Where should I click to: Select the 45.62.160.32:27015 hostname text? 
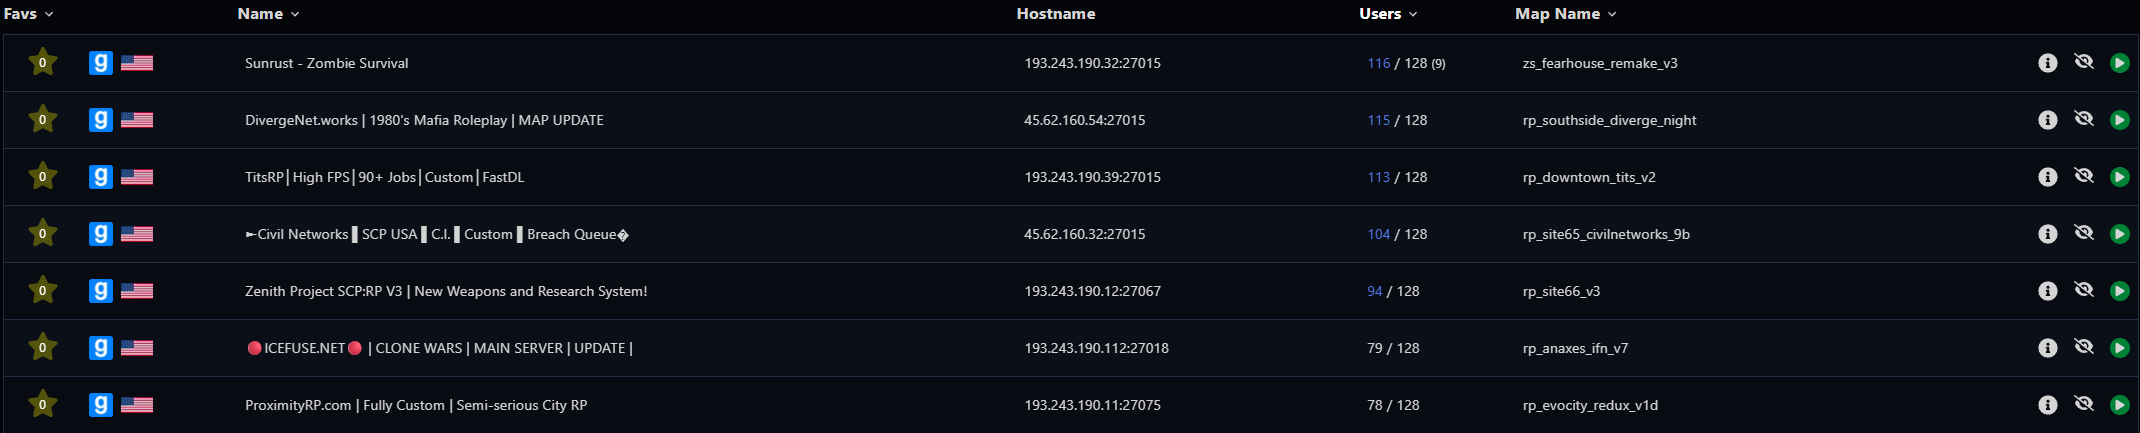click(1084, 234)
